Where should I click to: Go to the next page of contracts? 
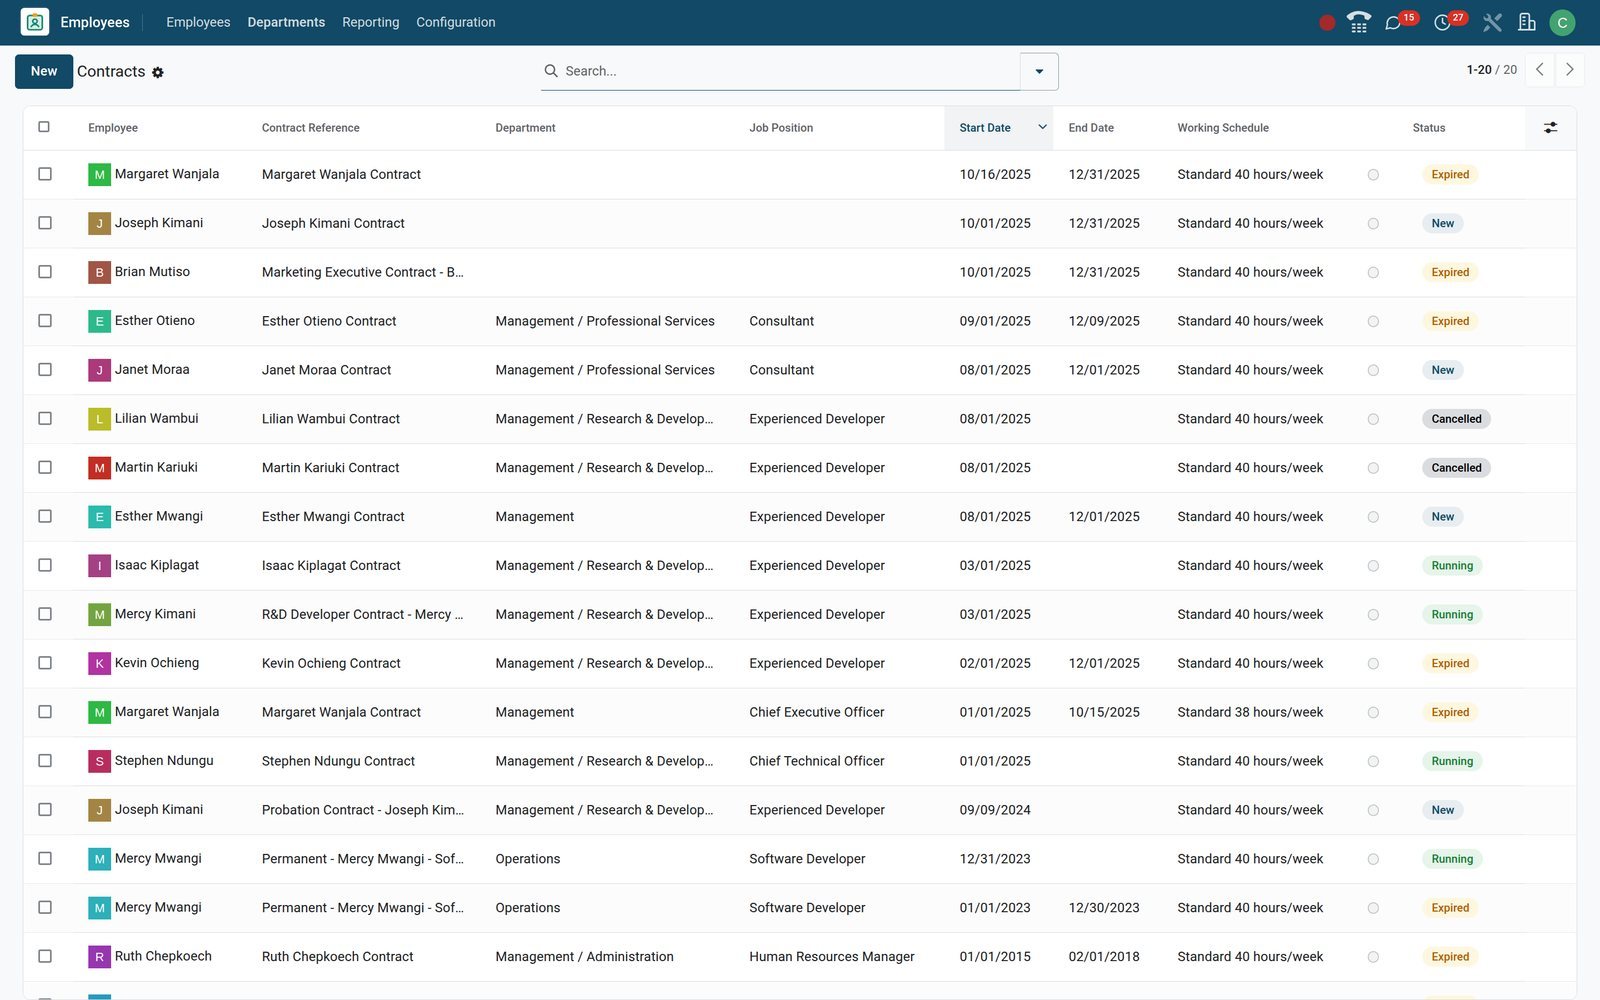(1570, 70)
